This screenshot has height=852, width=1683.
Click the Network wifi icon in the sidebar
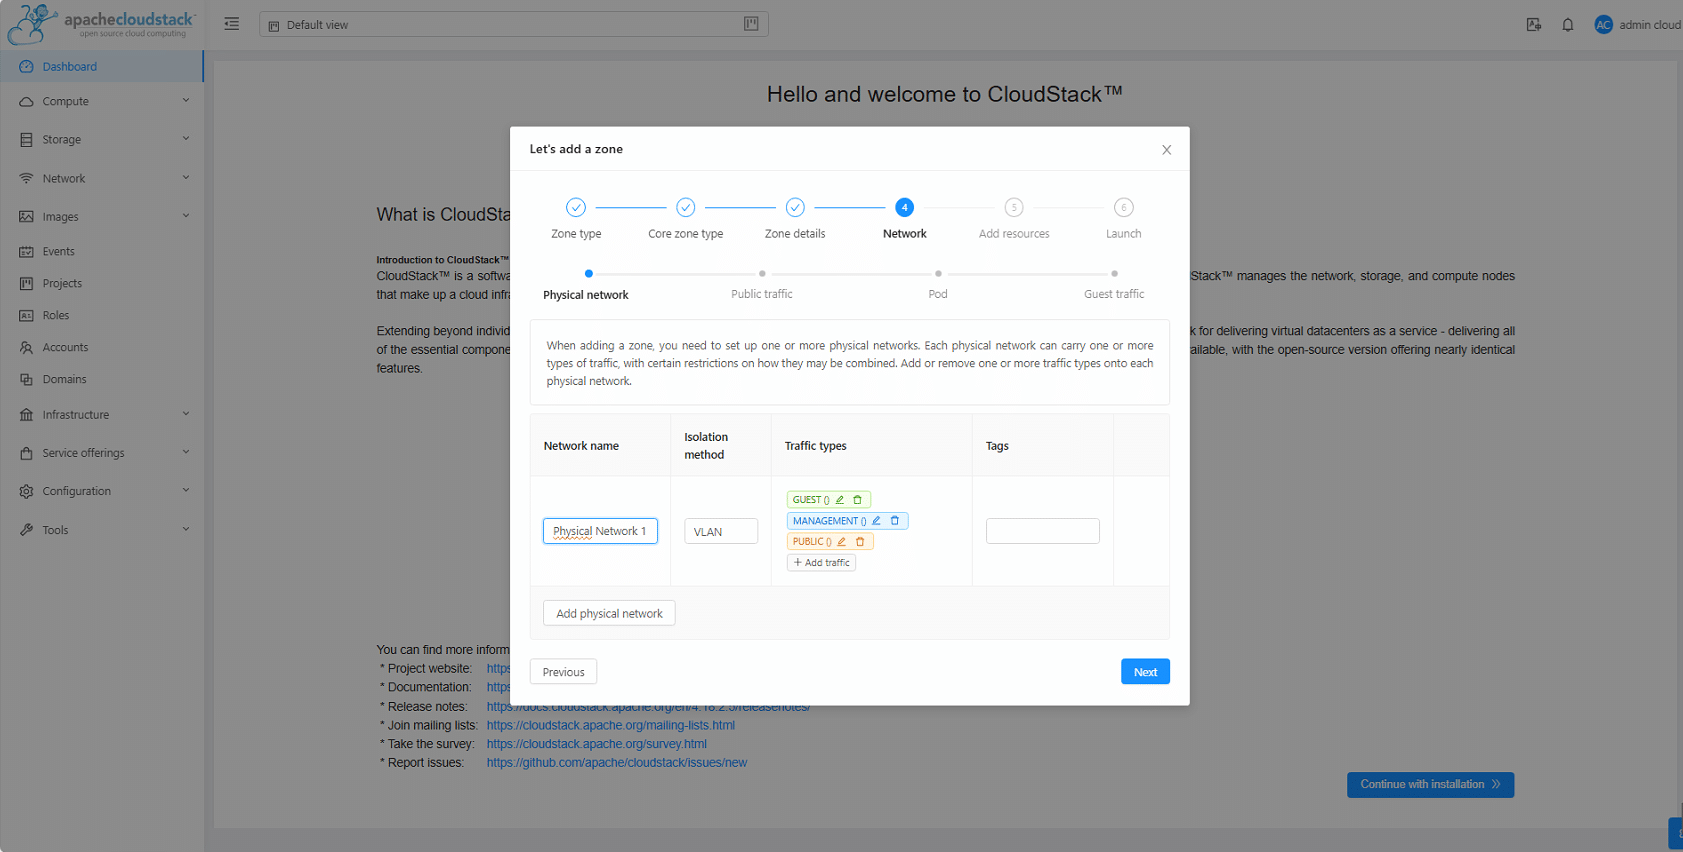26,179
